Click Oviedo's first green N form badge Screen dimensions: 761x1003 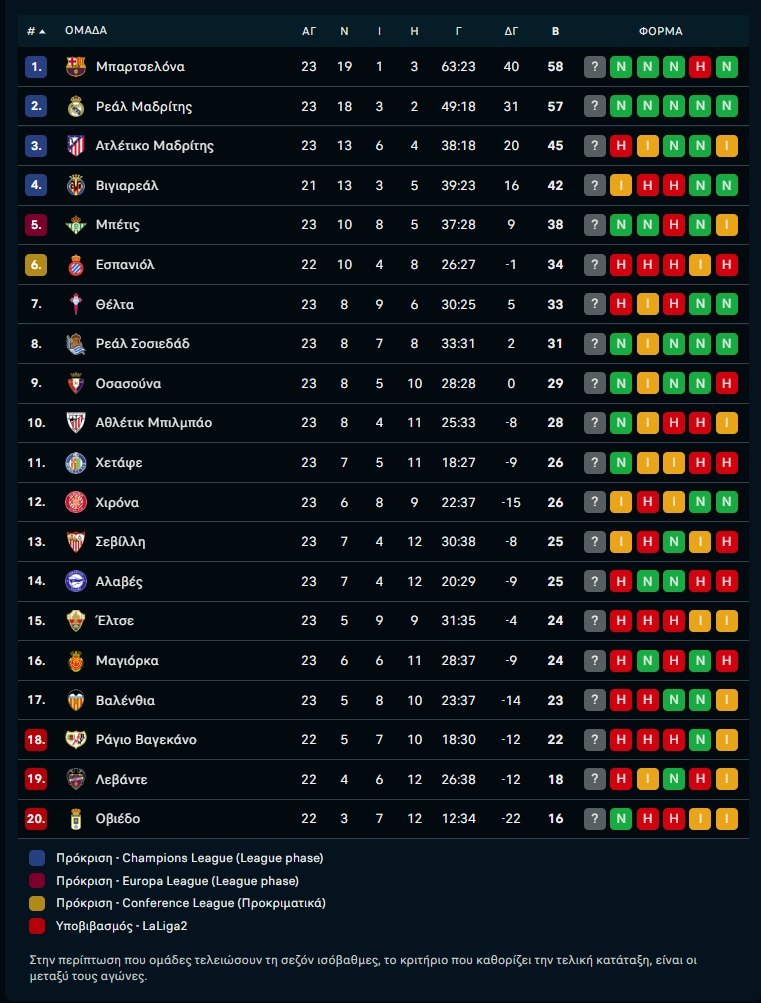pyautogui.click(x=621, y=819)
